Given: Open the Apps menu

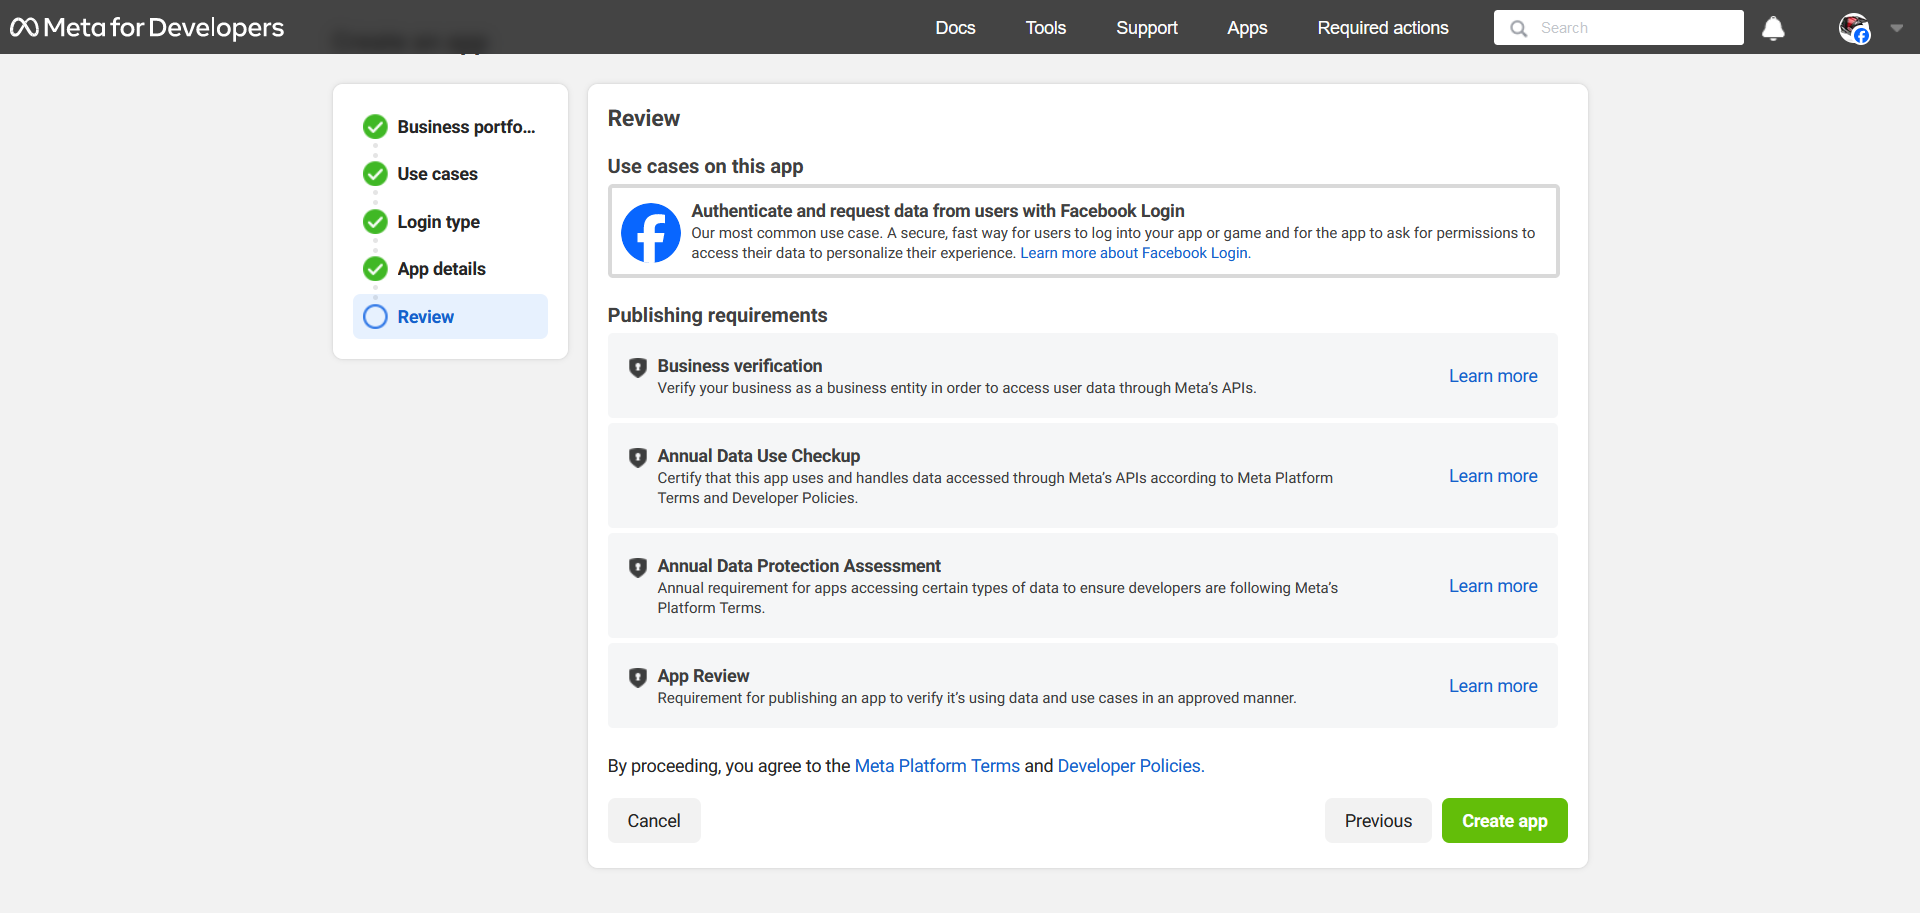Looking at the screenshot, I should tap(1247, 28).
